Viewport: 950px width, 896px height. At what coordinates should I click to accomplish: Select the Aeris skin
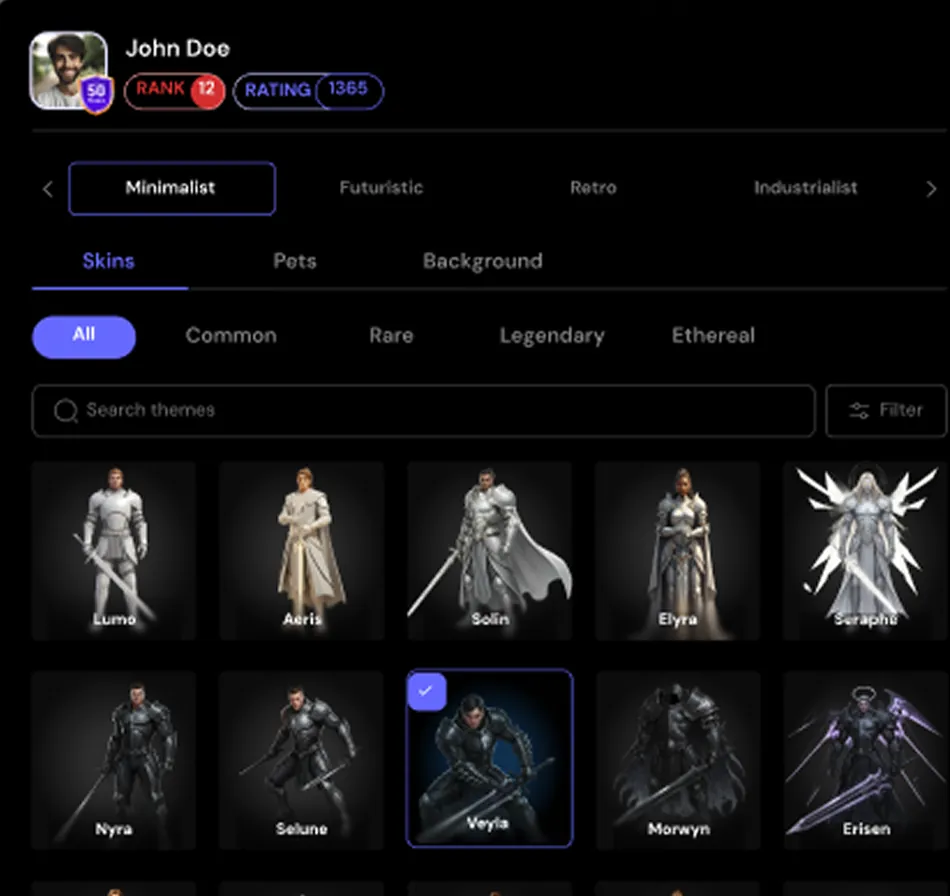tap(302, 550)
